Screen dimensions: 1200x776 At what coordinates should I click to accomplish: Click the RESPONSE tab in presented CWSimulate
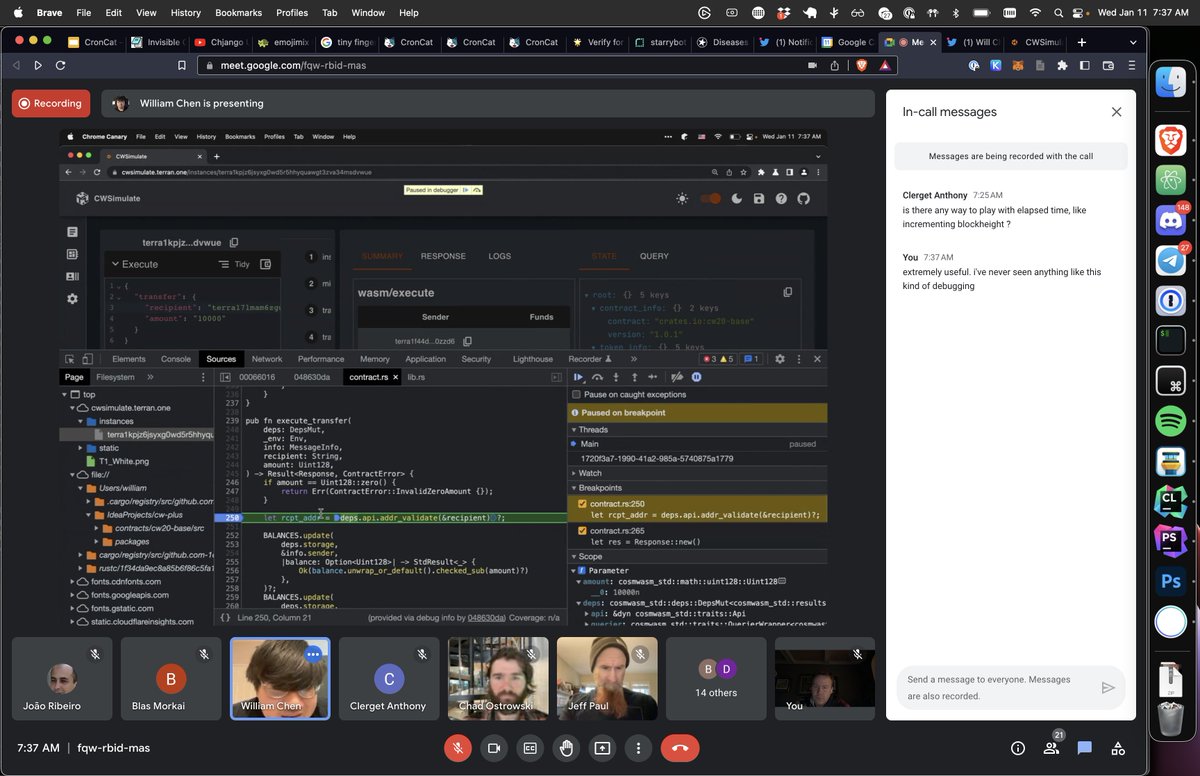(x=443, y=256)
